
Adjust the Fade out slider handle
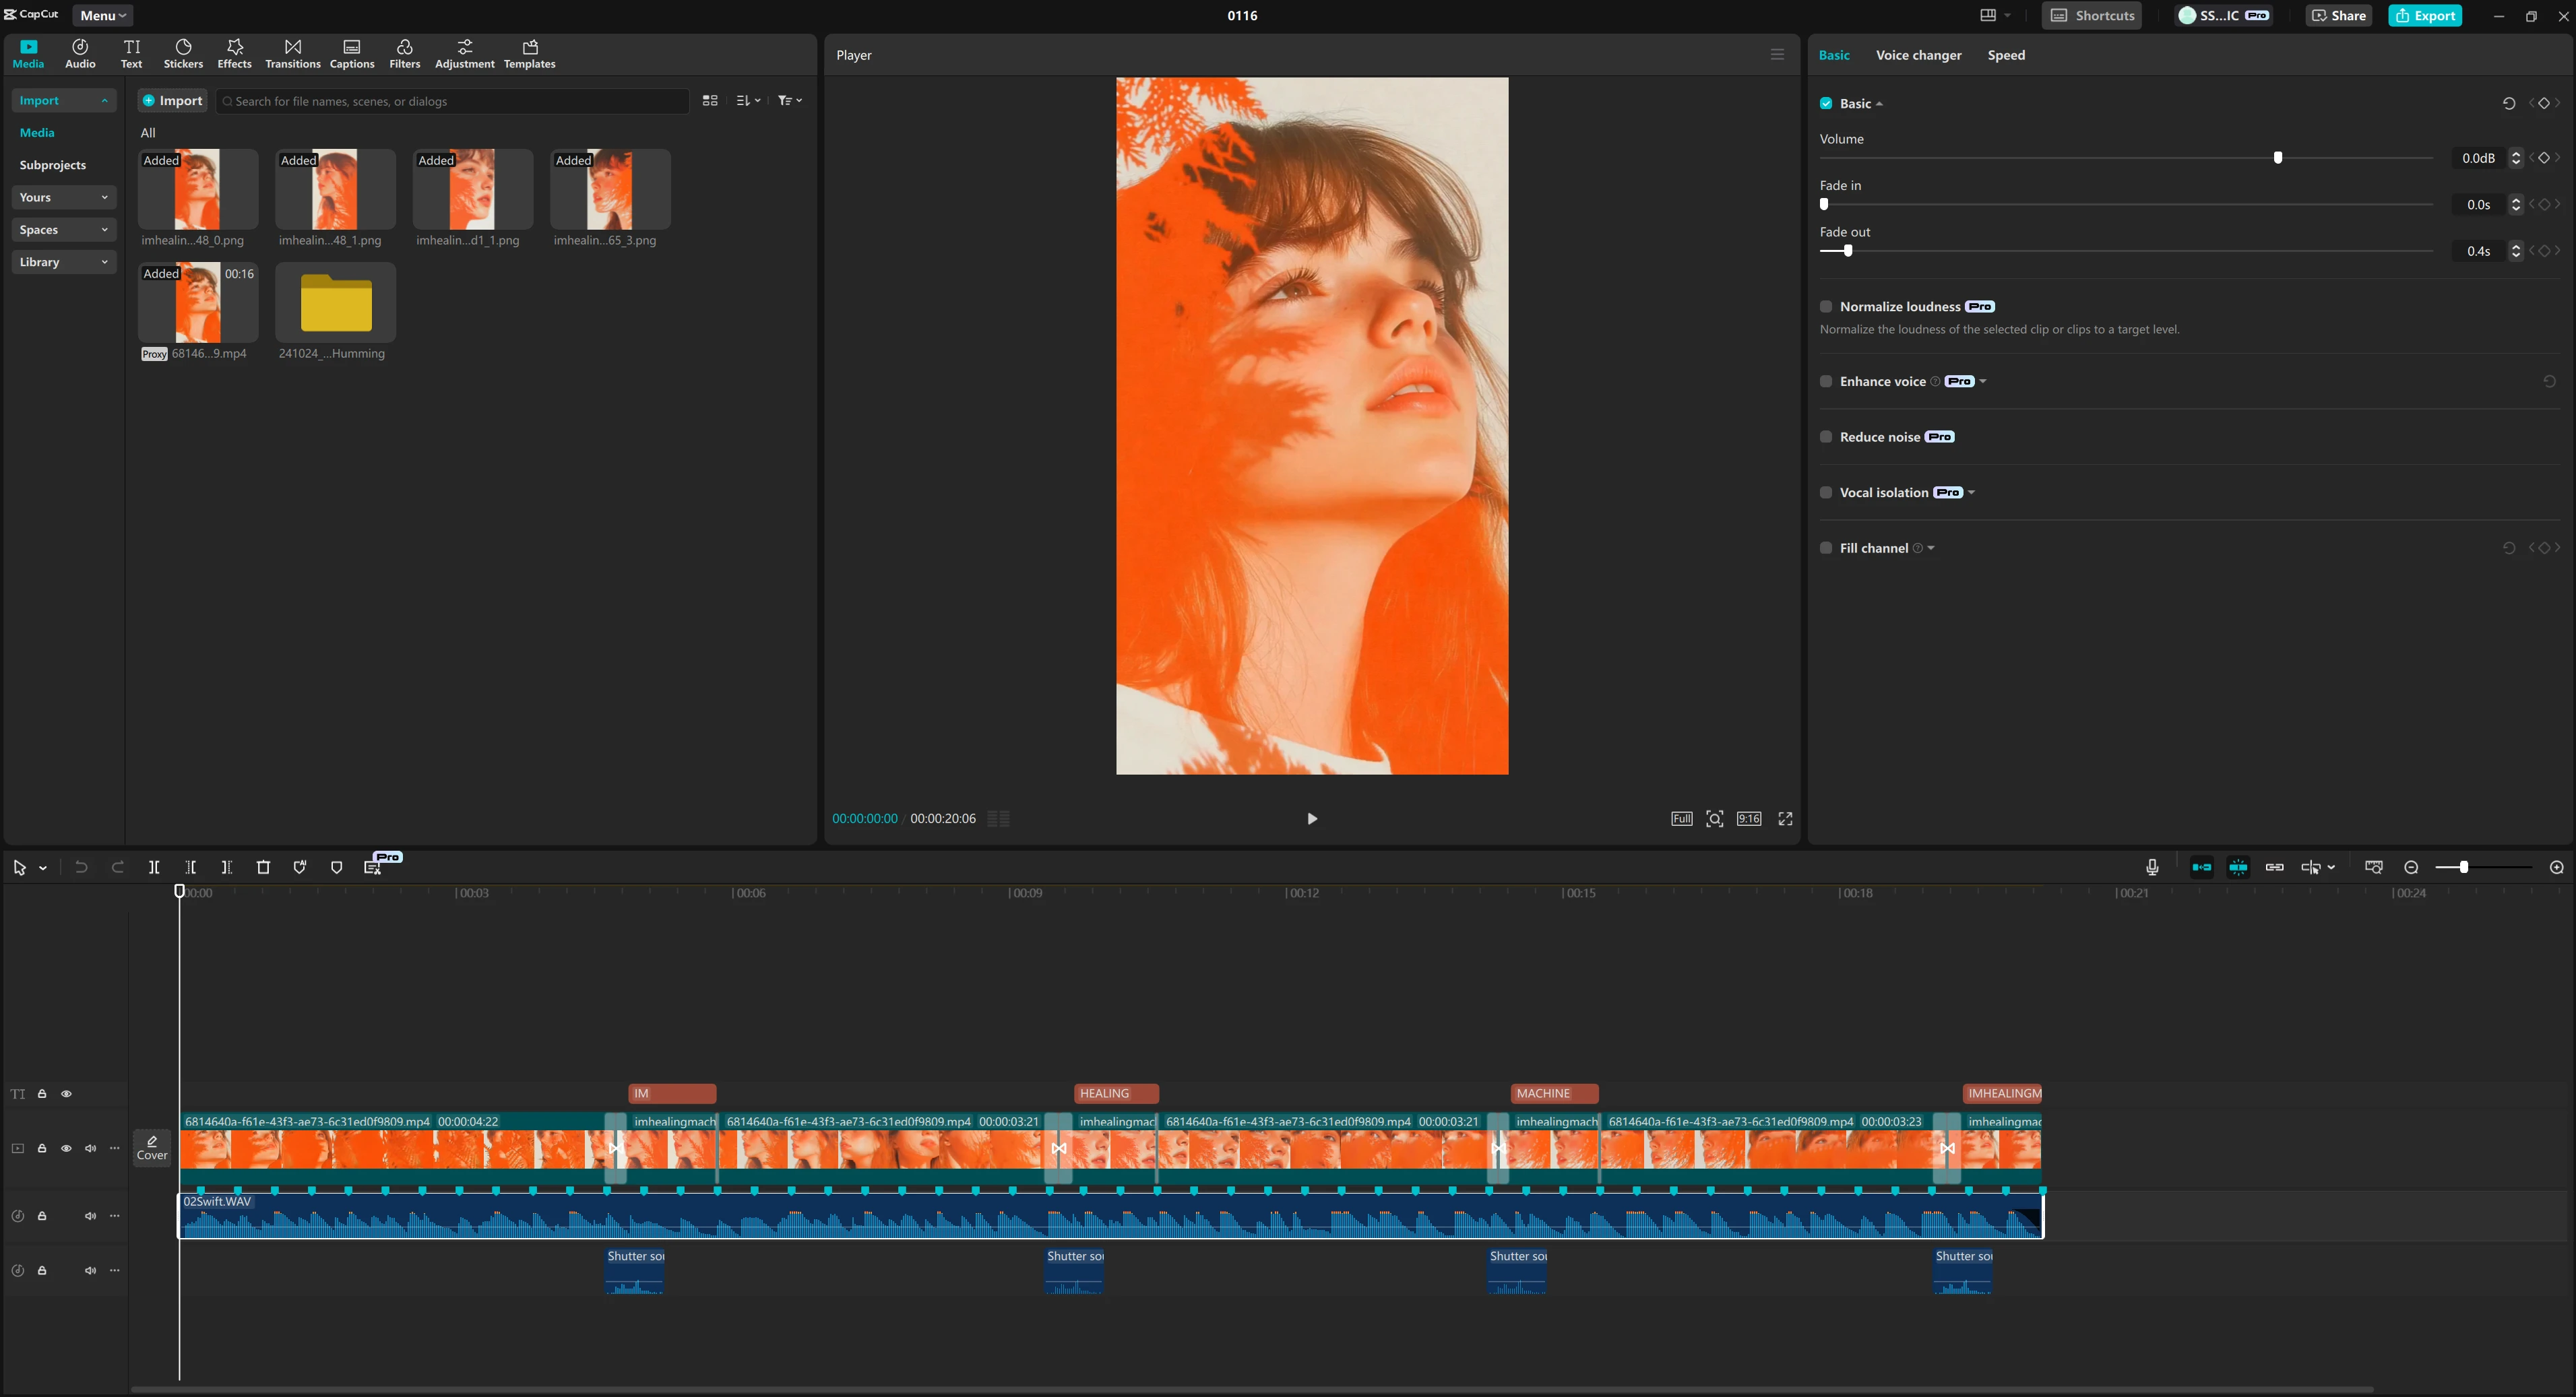(1848, 250)
